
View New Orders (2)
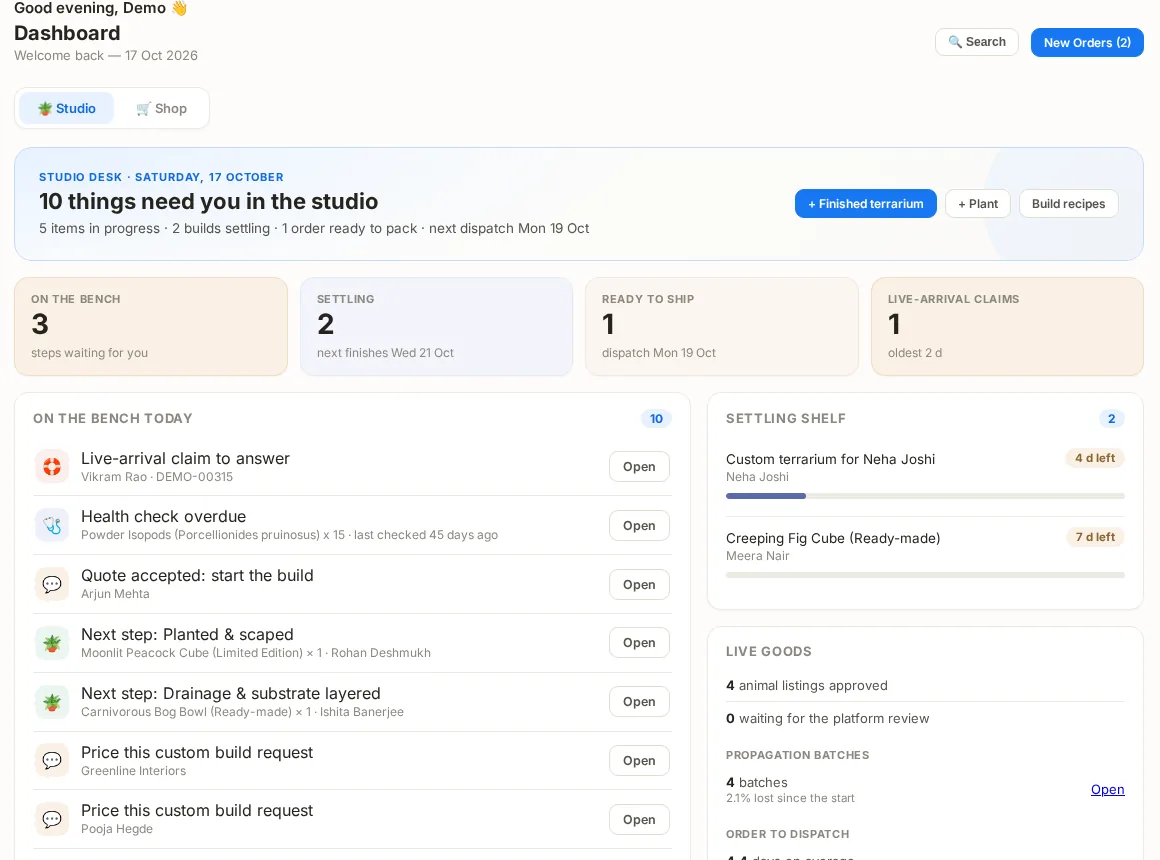tap(1087, 42)
